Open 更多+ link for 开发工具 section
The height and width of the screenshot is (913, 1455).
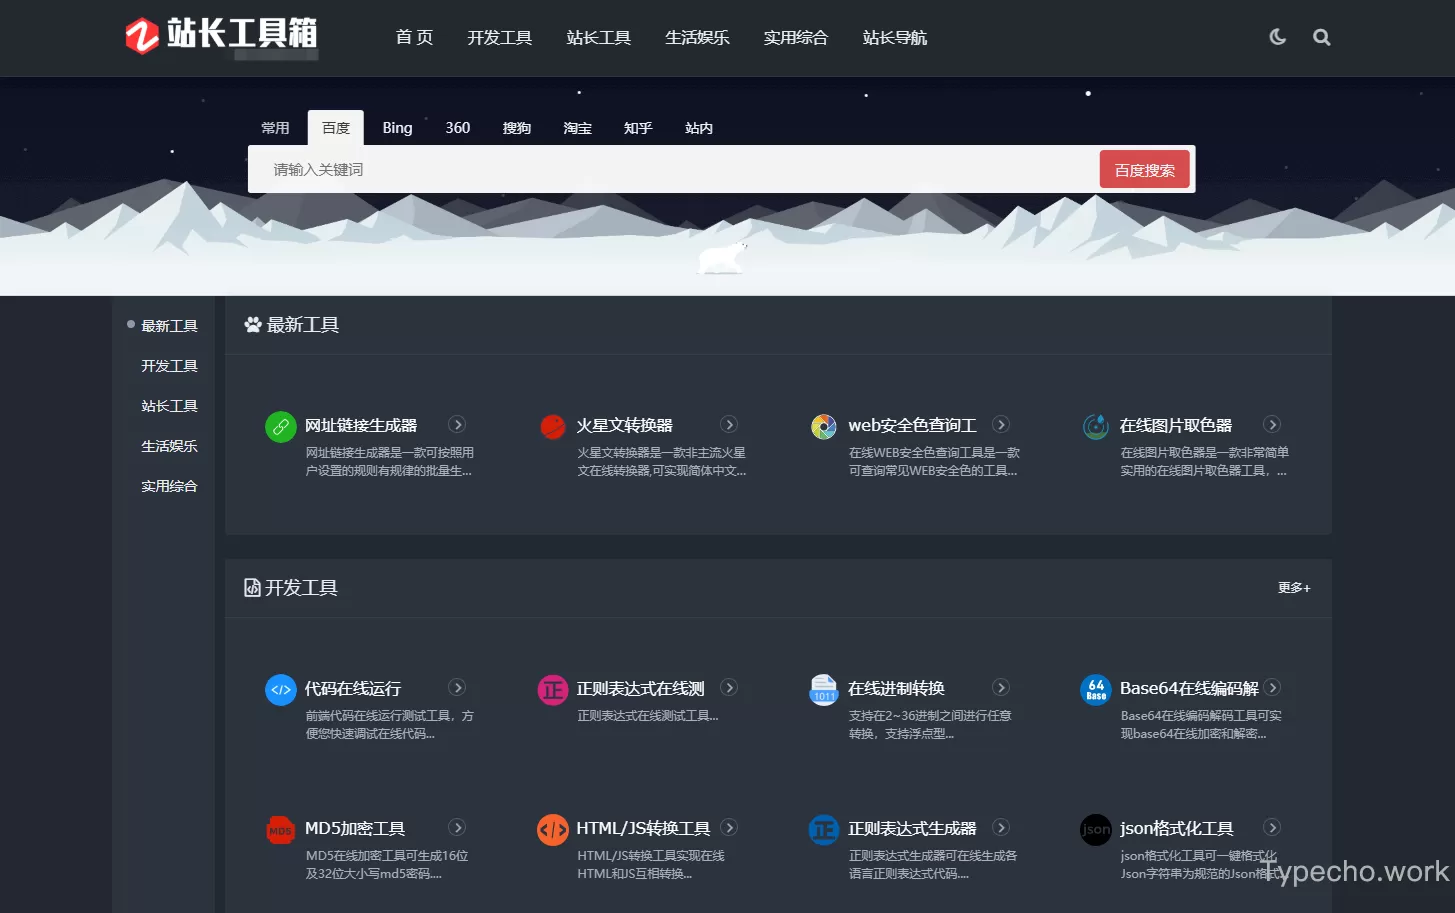pos(1293,588)
